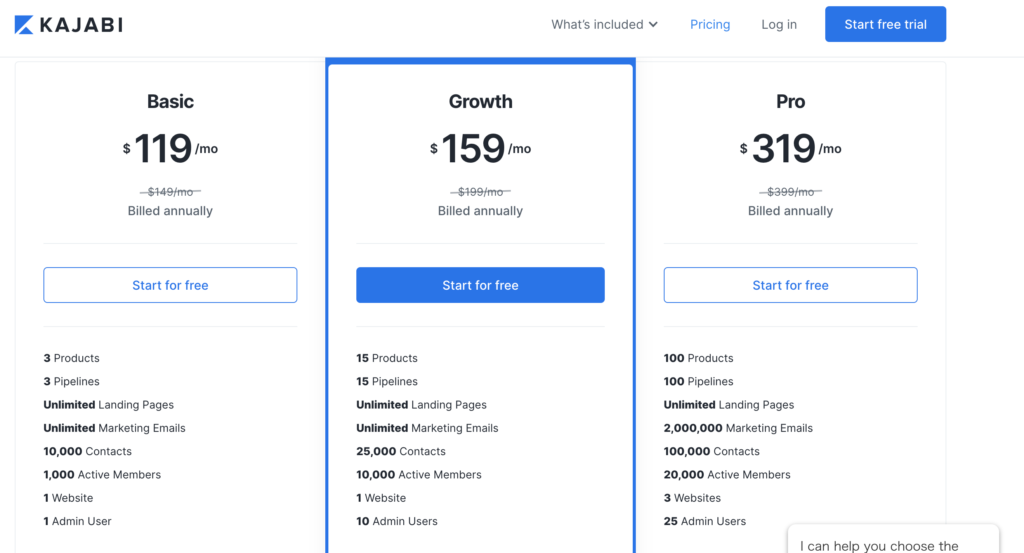Click the 100 Pipelines feature line
The height and width of the screenshot is (553, 1024).
click(698, 381)
